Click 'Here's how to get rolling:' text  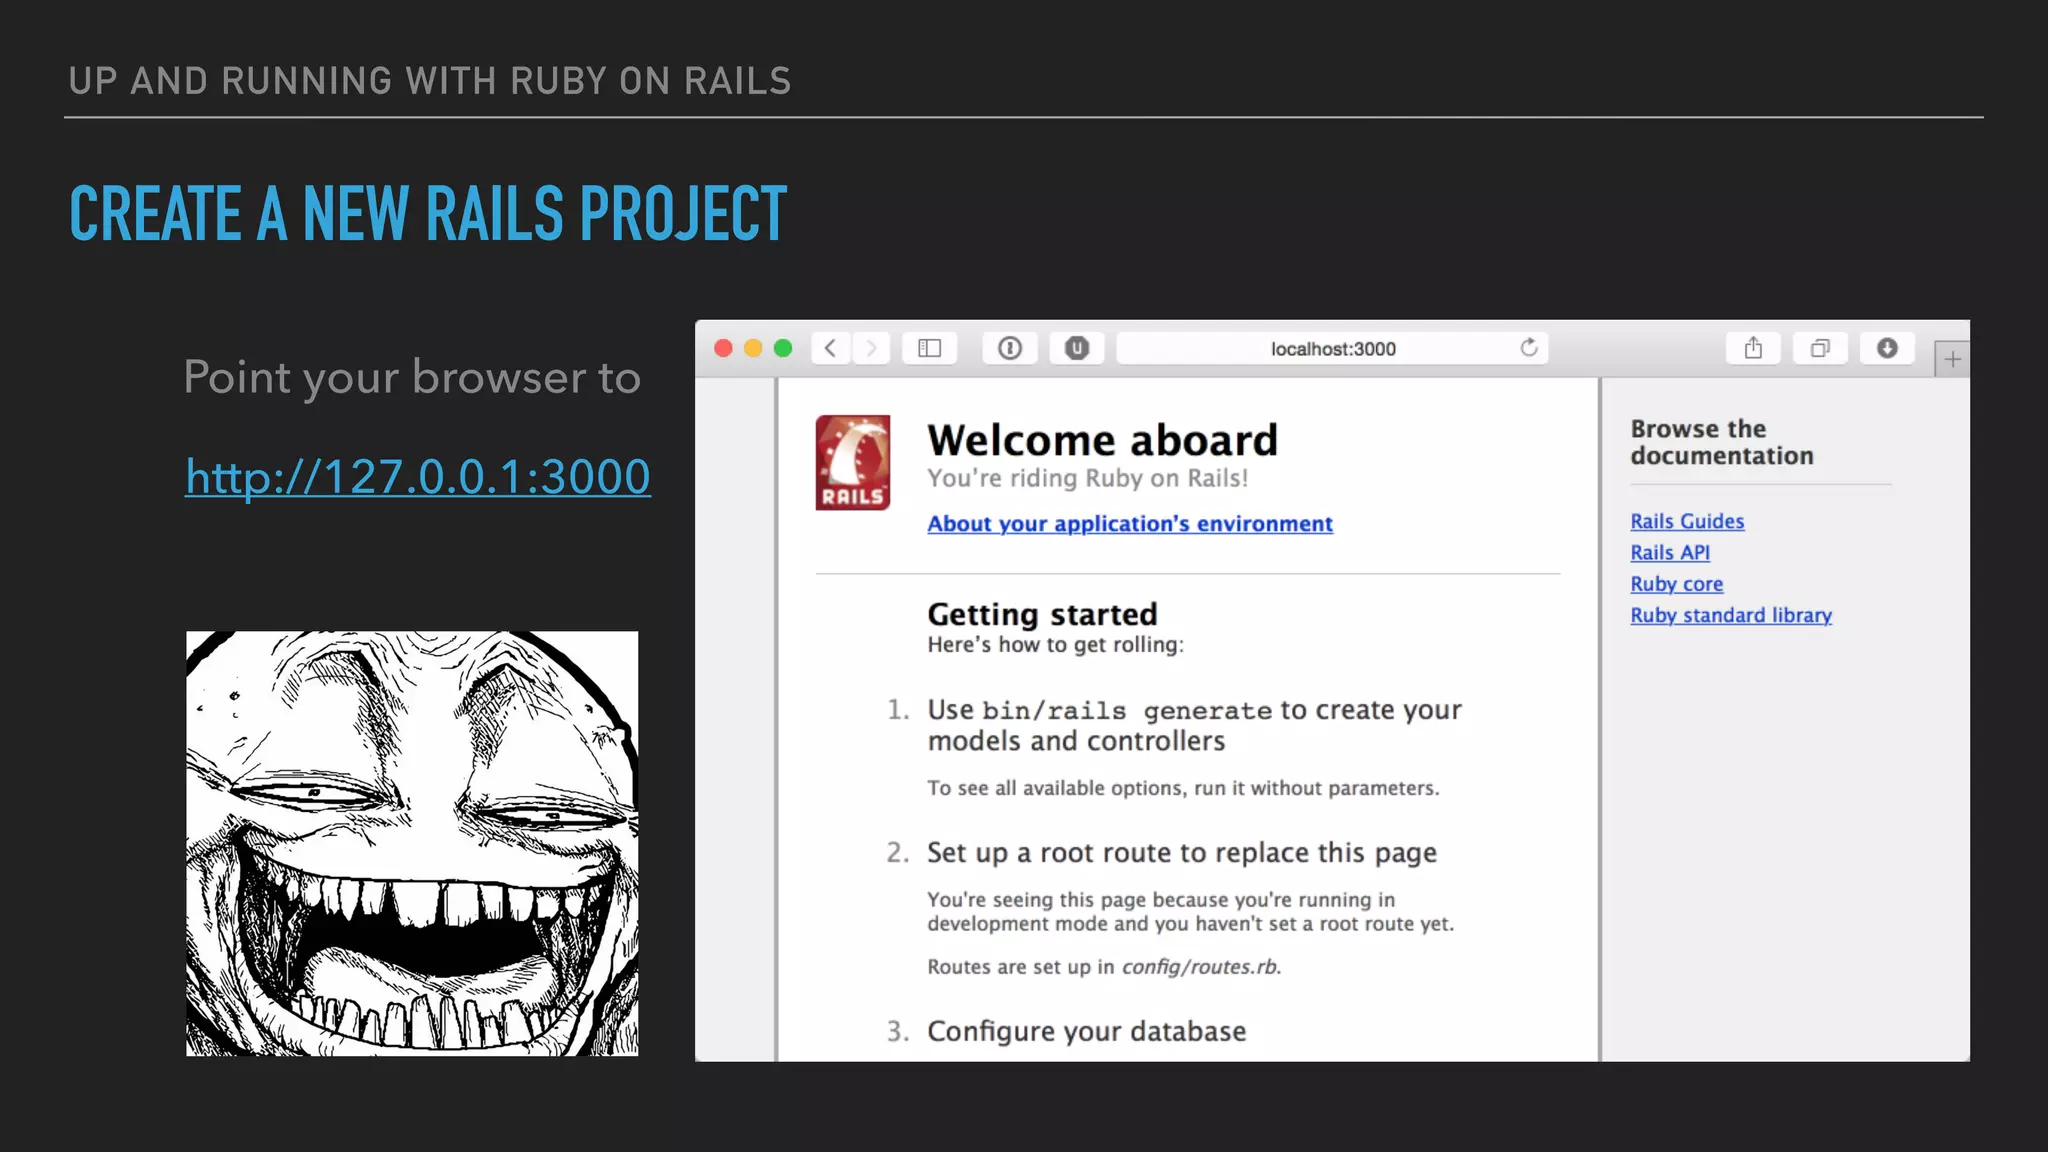click(1055, 645)
